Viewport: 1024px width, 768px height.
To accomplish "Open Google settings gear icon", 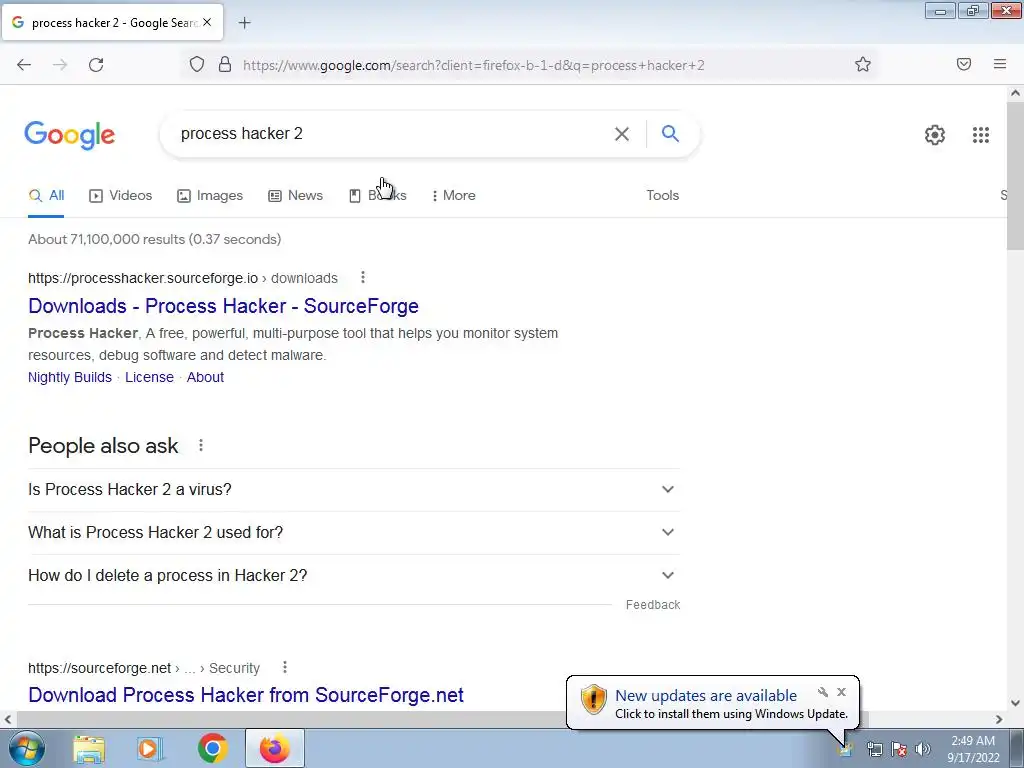I will point(935,135).
